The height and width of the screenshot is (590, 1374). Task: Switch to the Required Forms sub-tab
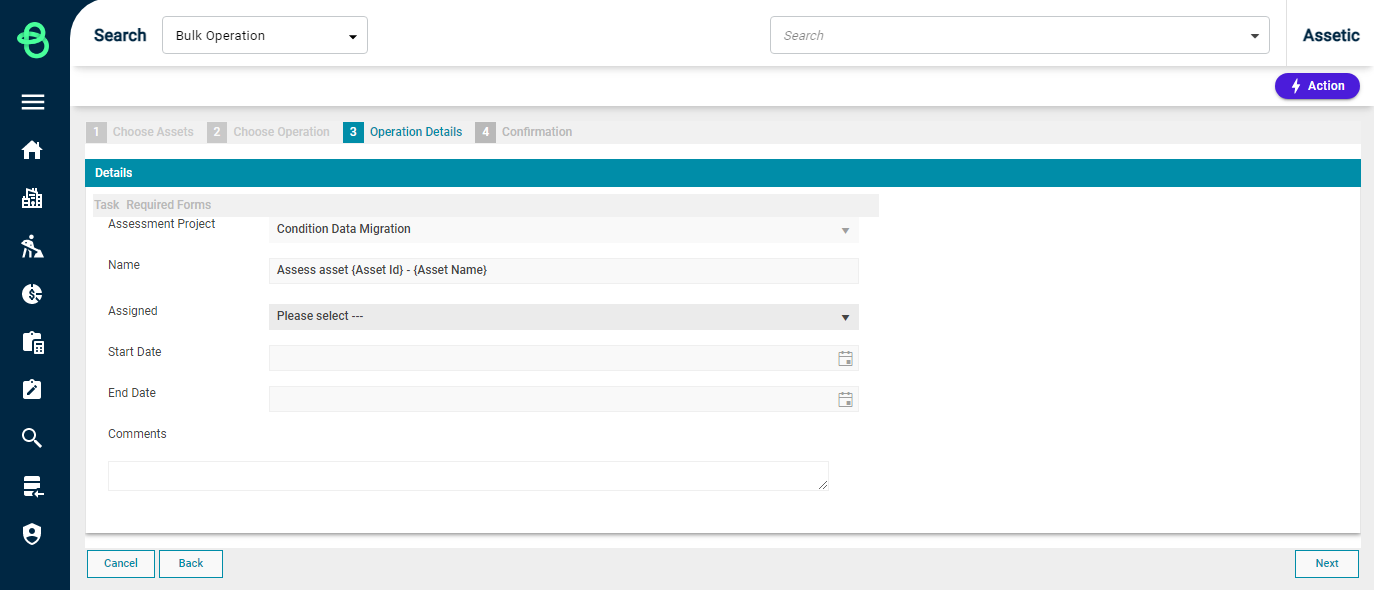[168, 205]
